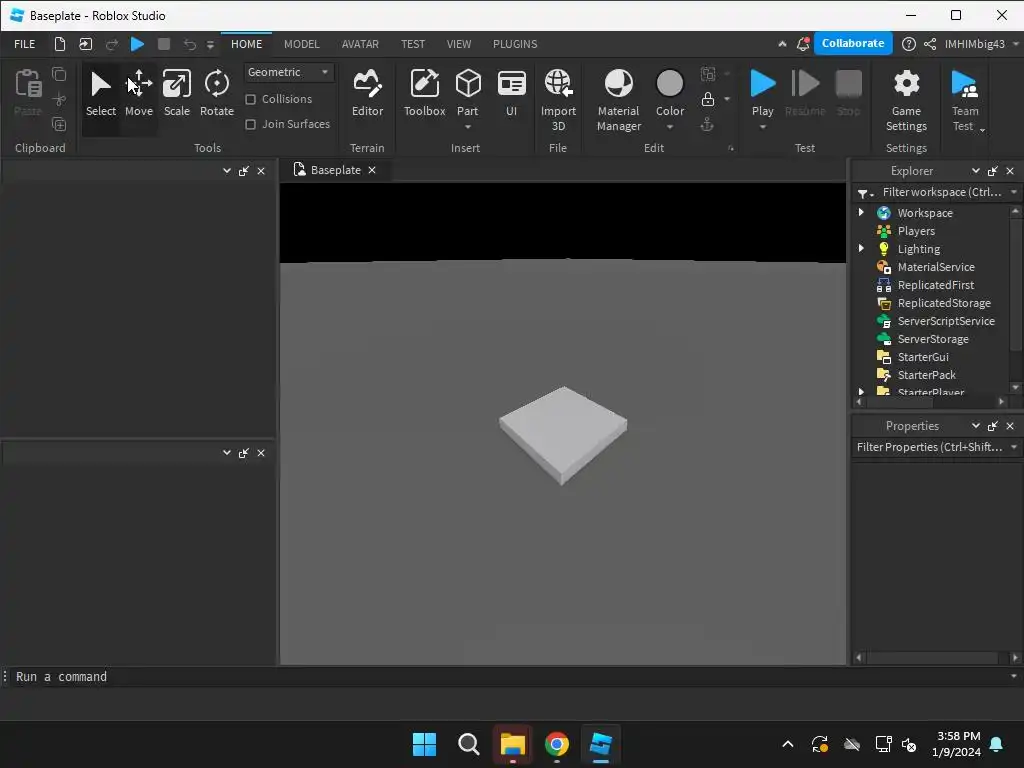Click the Color swatch circle
The width and height of the screenshot is (1024, 768).
coord(669,84)
